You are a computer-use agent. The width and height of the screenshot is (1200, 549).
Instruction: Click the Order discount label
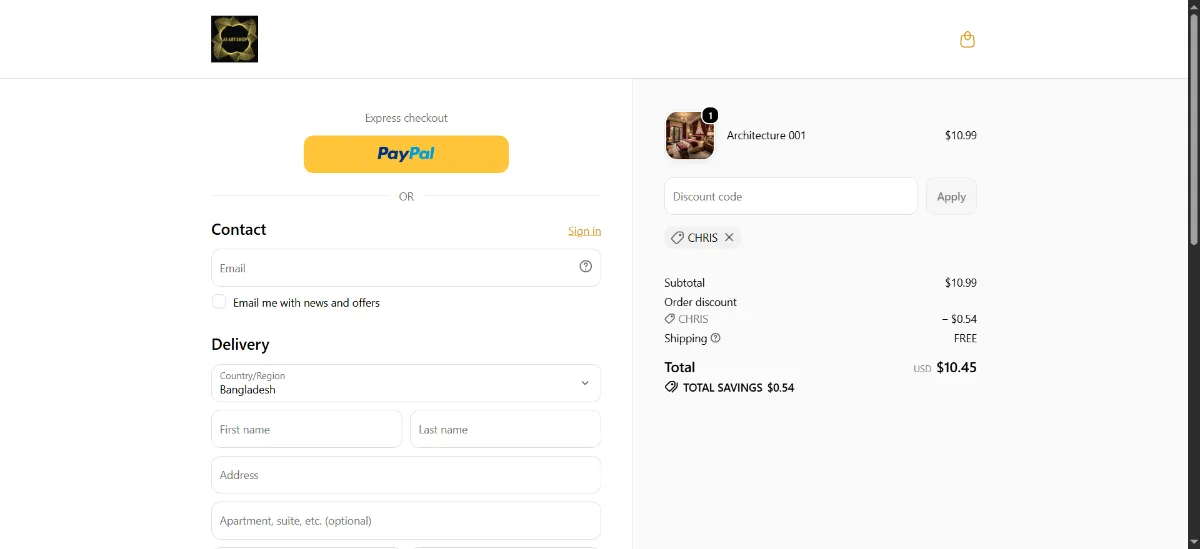[x=700, y=302]
